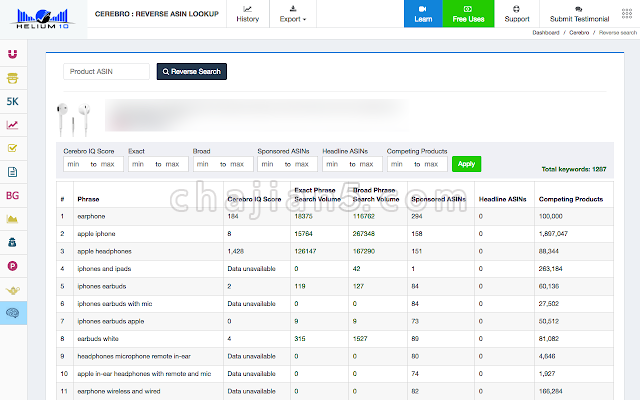Click Sponsored ASINs min filter field
640x400 pixels.
pos(269,164)
